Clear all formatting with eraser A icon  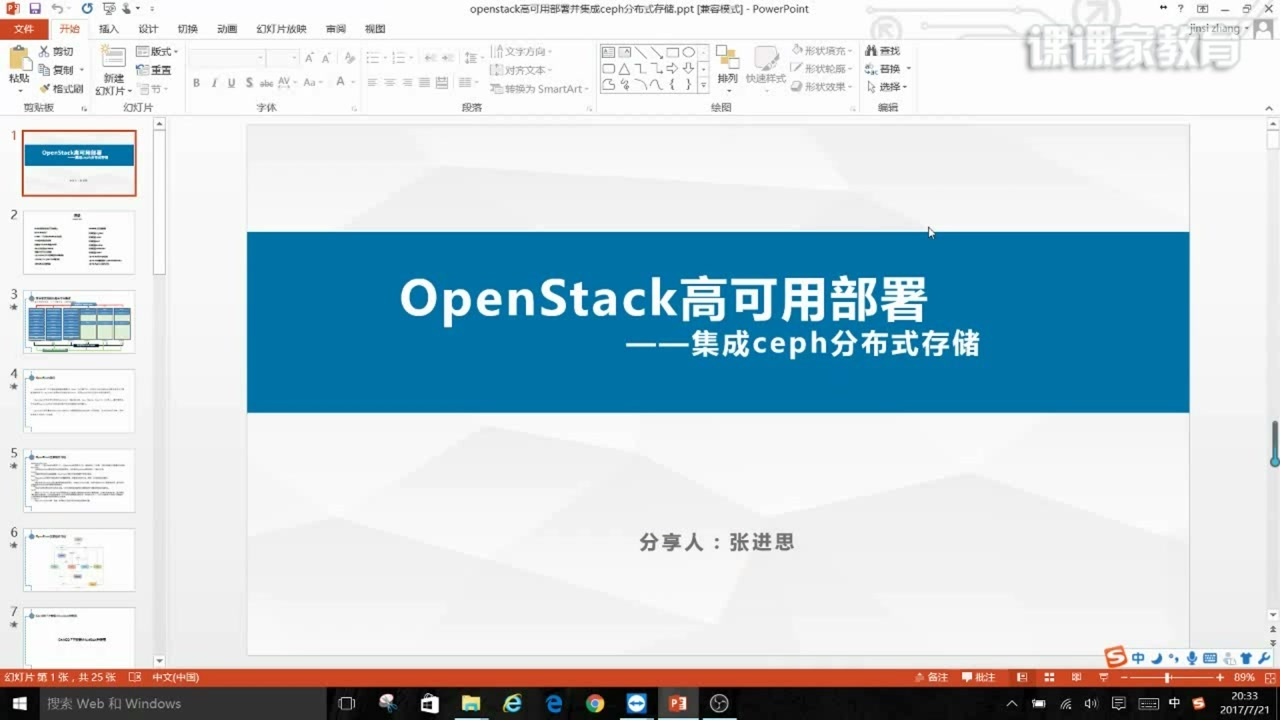click(x=349, y=58)
